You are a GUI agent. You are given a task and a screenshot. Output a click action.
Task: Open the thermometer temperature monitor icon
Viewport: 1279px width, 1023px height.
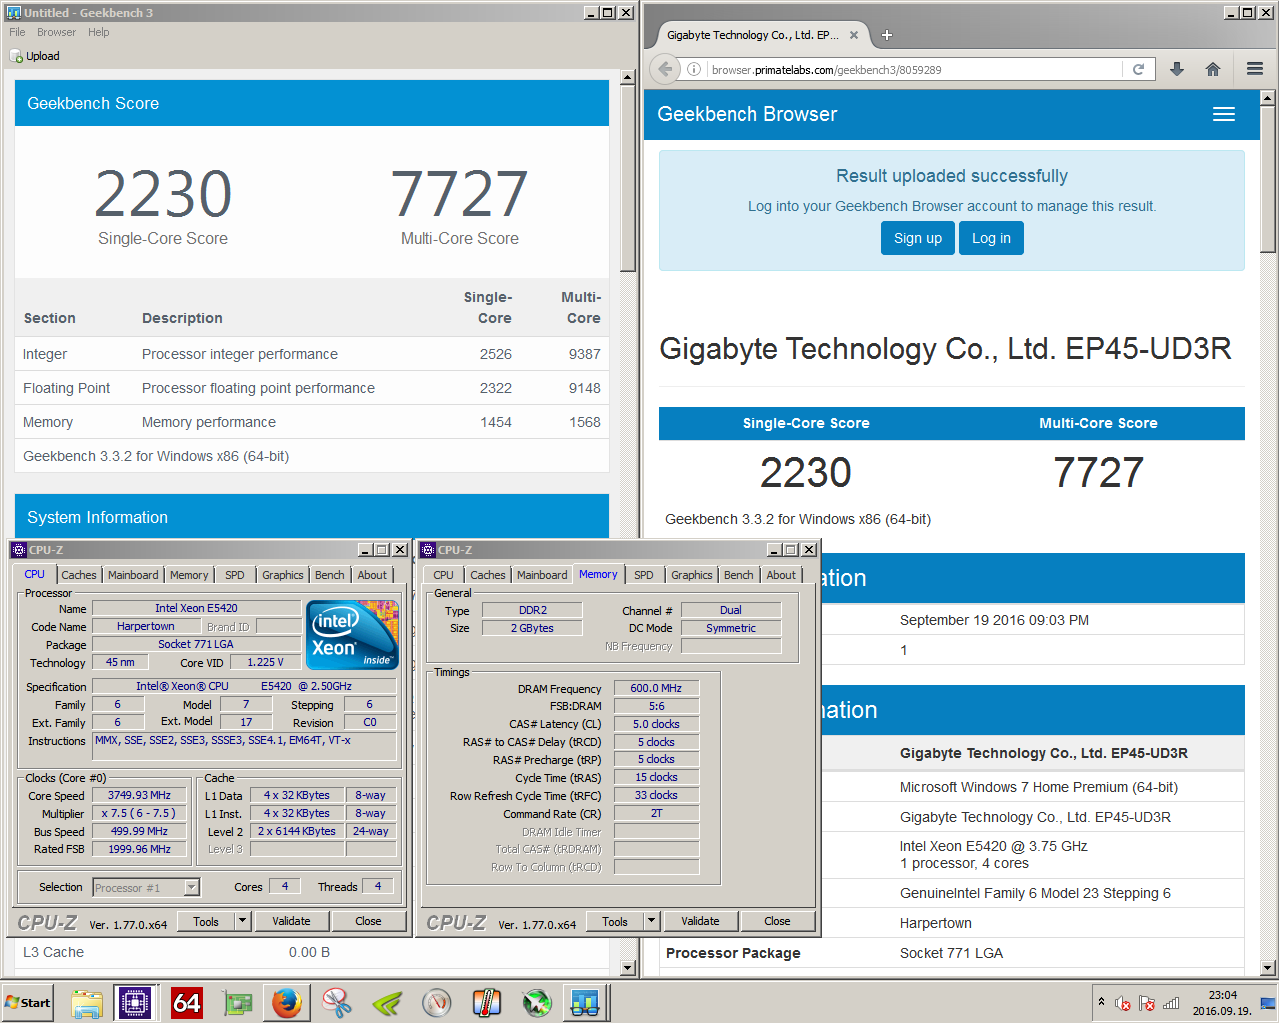(487, 1002)
